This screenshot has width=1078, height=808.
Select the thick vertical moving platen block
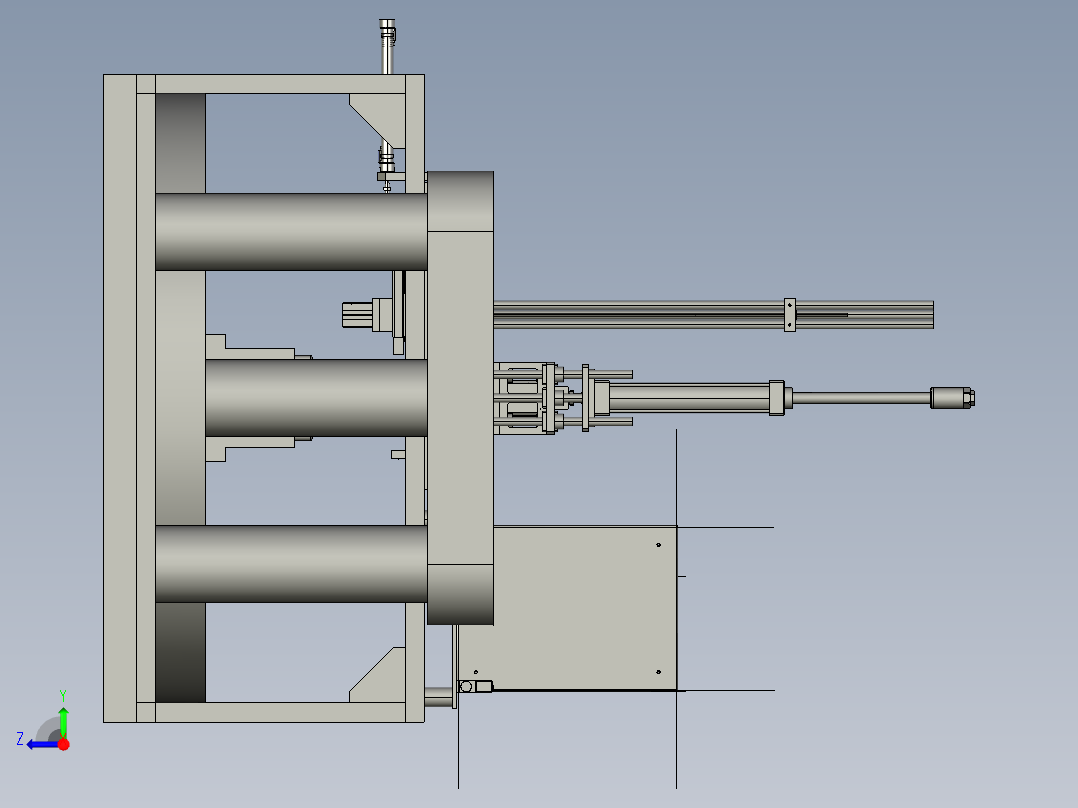click(461, 398)
